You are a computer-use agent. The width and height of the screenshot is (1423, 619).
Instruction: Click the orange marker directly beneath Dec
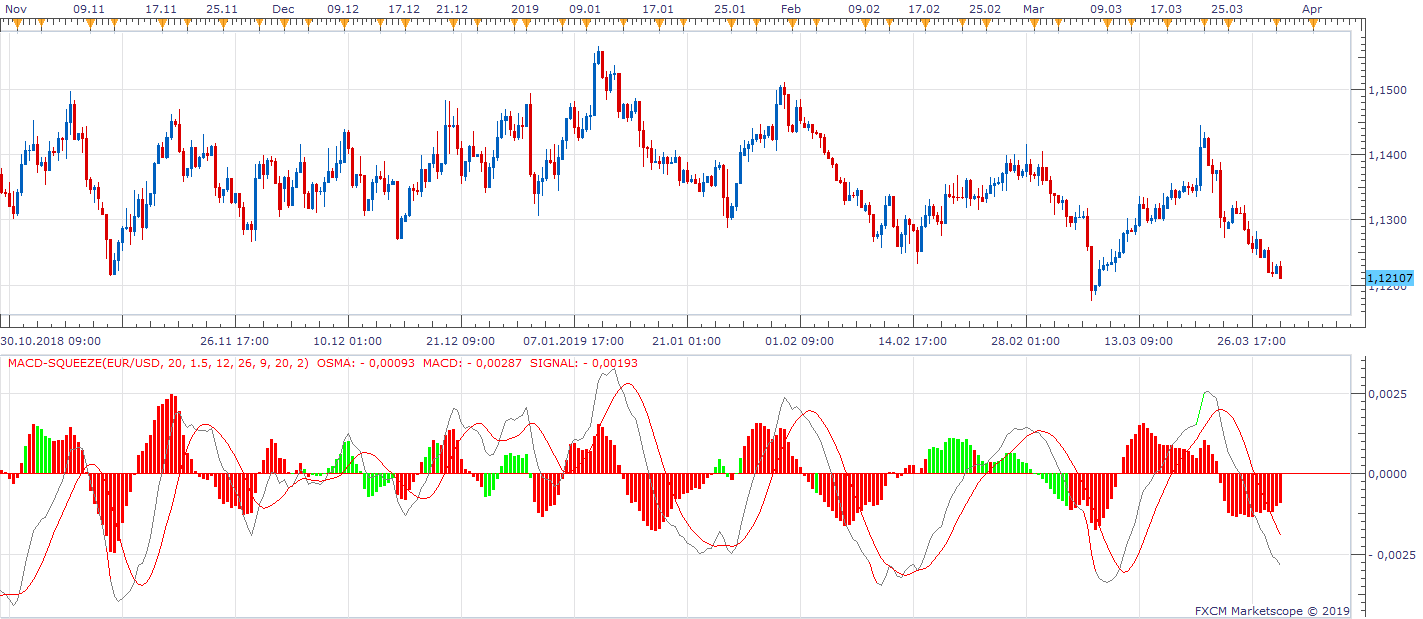283,23
